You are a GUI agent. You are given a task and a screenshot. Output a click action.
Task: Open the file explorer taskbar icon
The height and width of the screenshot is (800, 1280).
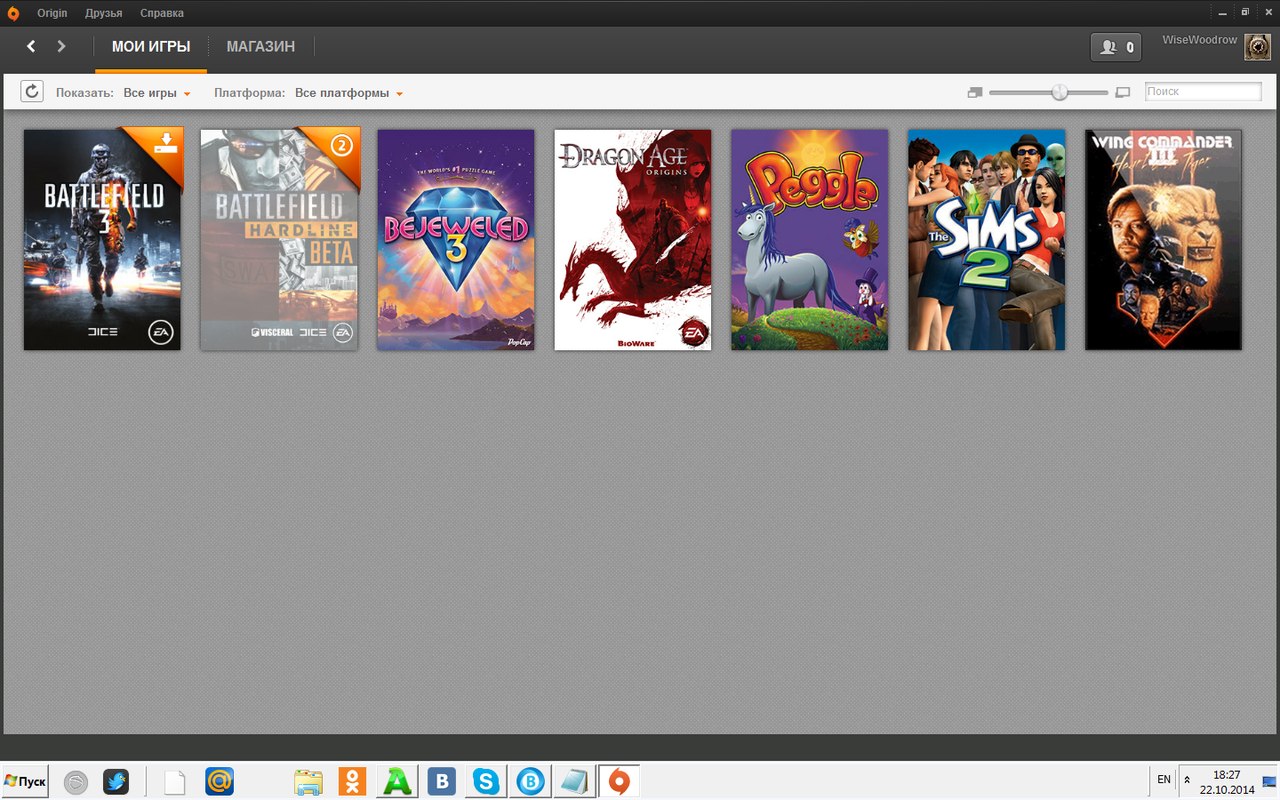[308, 782]
